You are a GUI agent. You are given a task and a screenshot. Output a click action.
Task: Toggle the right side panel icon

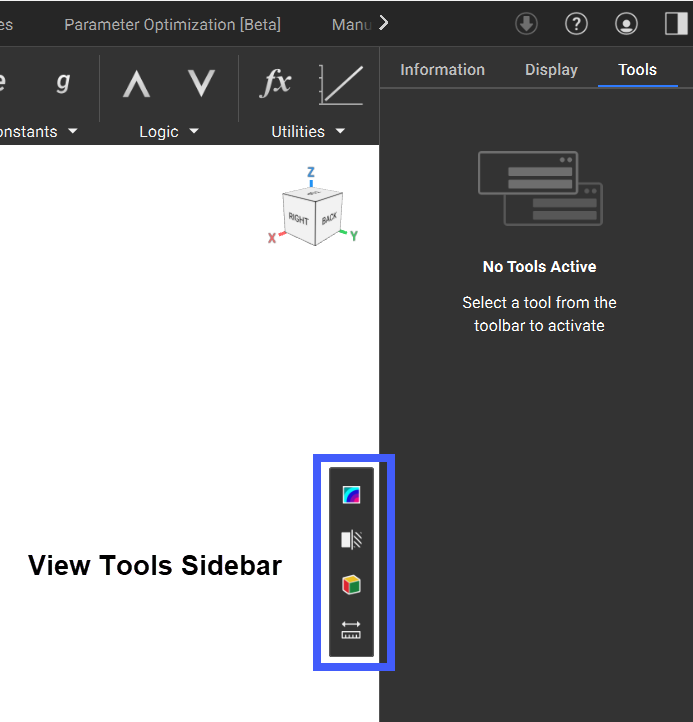[x=676, y=23]
